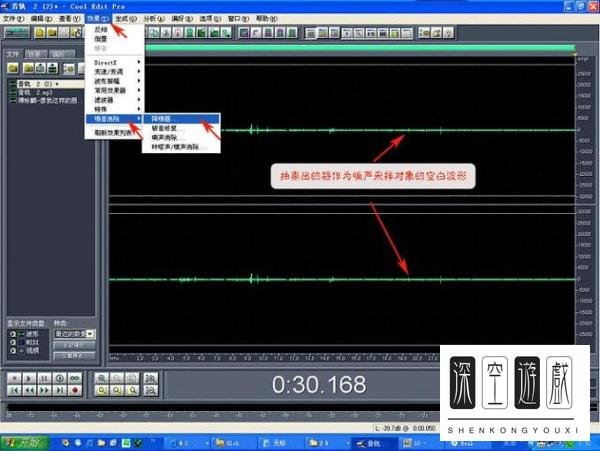Click the circled Play-to-end button
600x451 pixels.
click(x=60, y=378)
